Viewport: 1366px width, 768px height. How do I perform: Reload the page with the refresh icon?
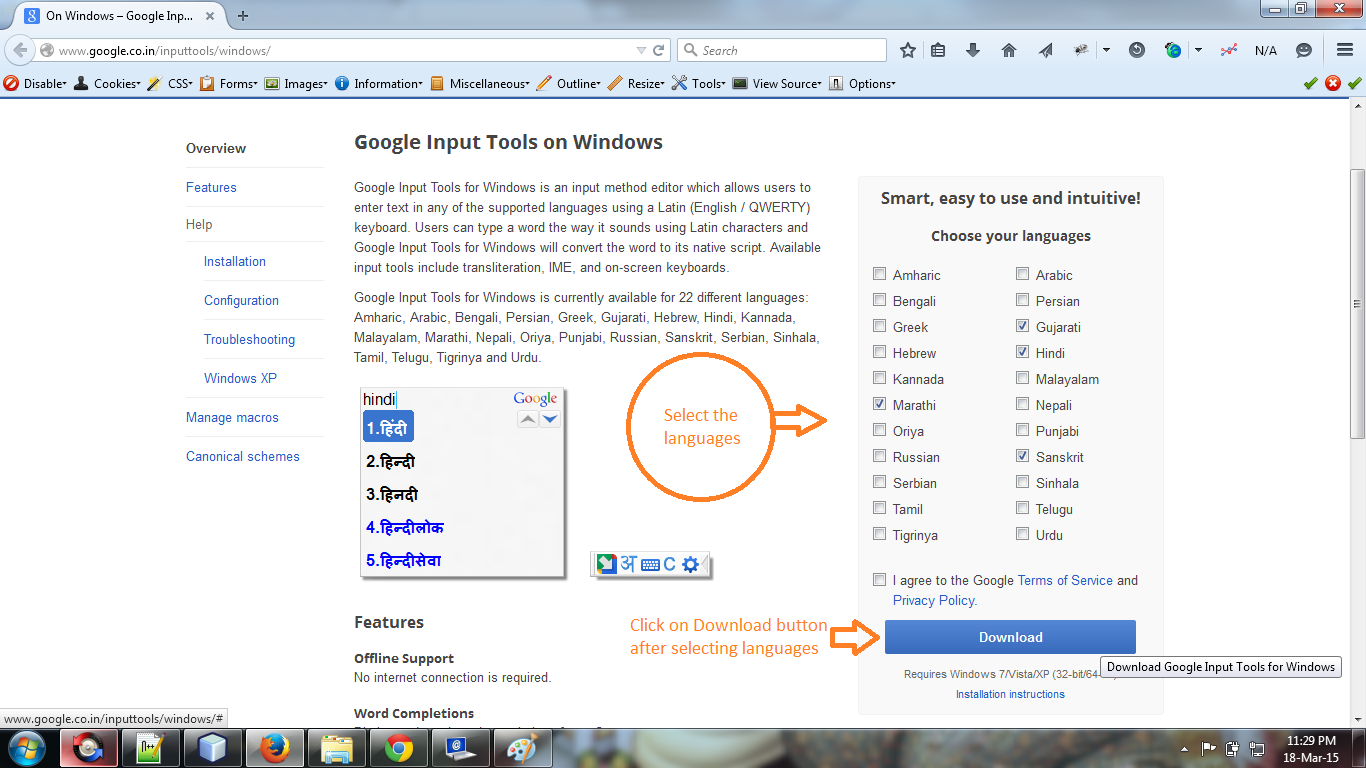659,50
